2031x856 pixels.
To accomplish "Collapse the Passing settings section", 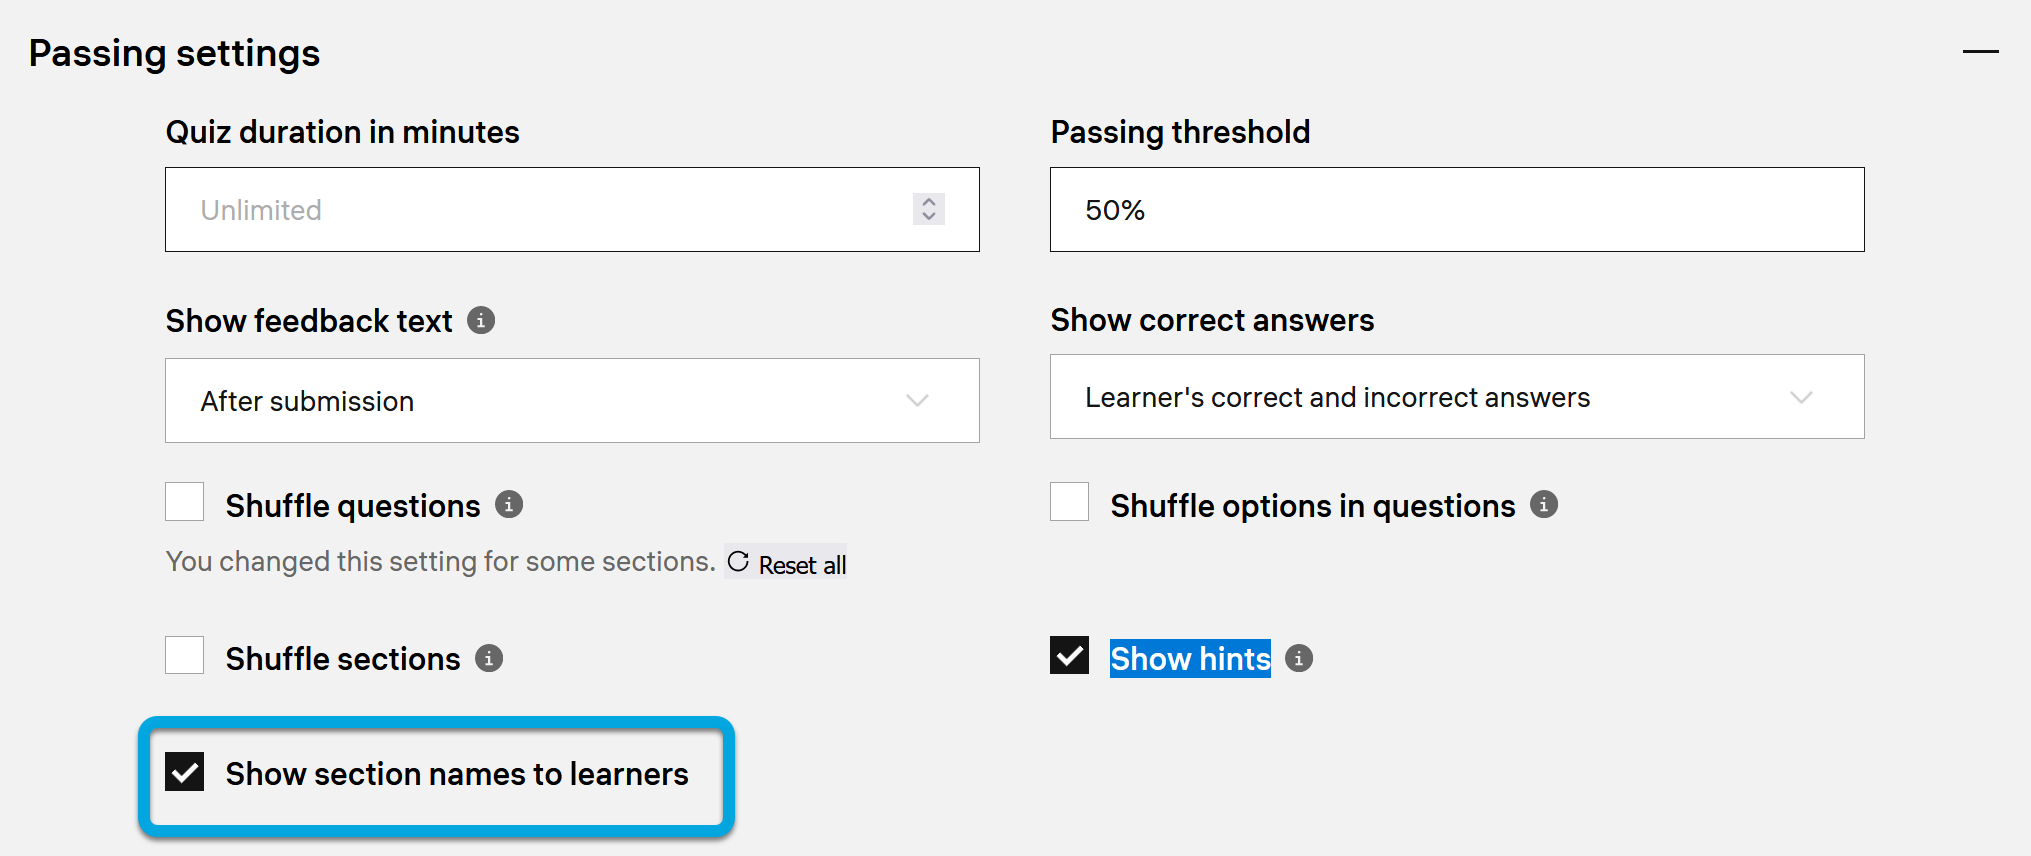I will click(x=1980, y=52).
